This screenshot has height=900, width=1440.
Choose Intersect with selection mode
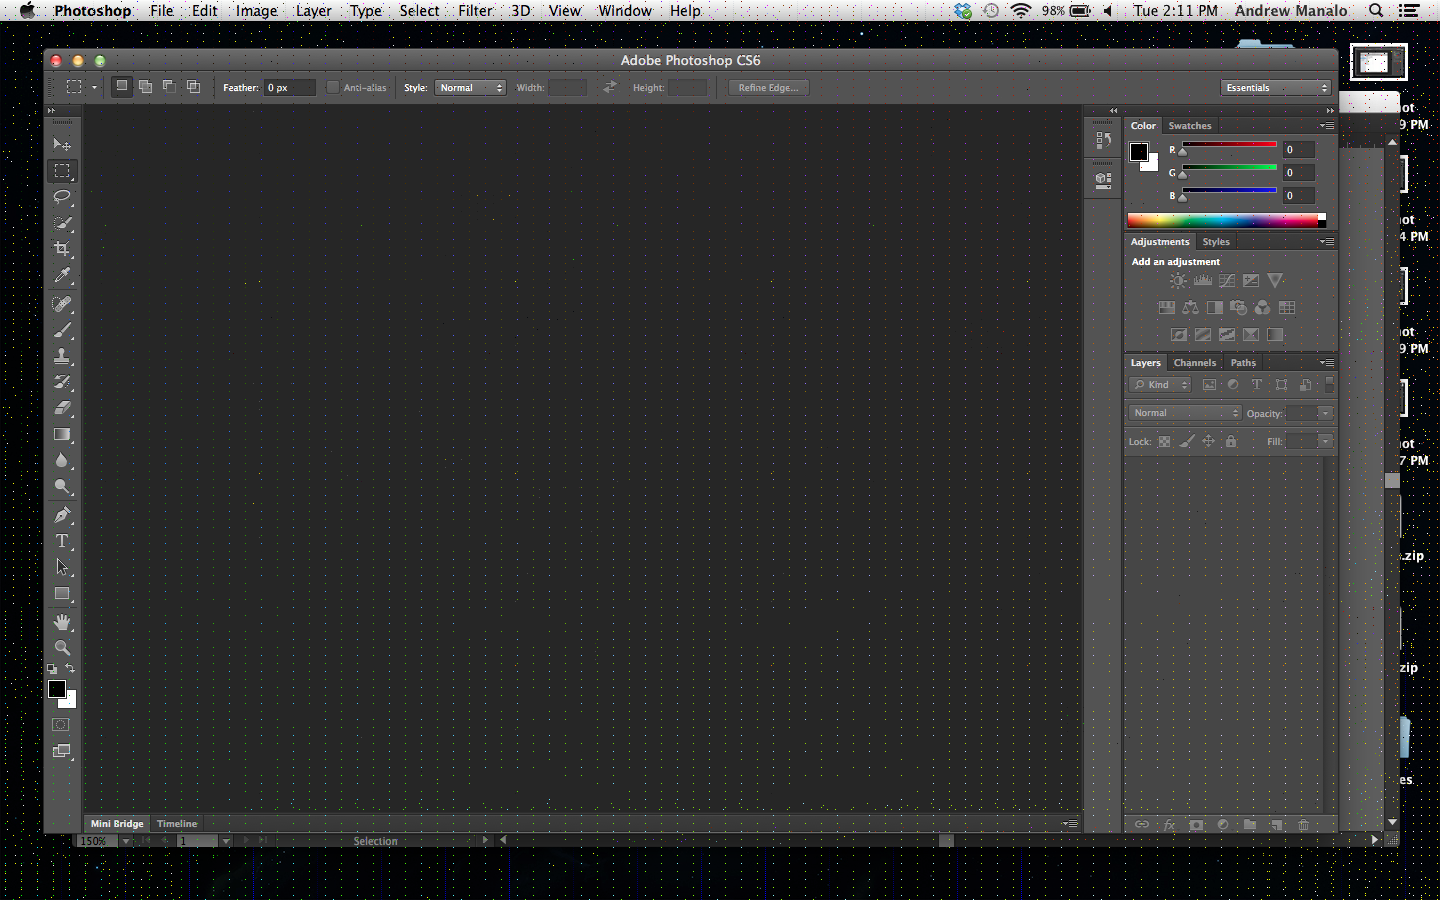click(193, 87)
